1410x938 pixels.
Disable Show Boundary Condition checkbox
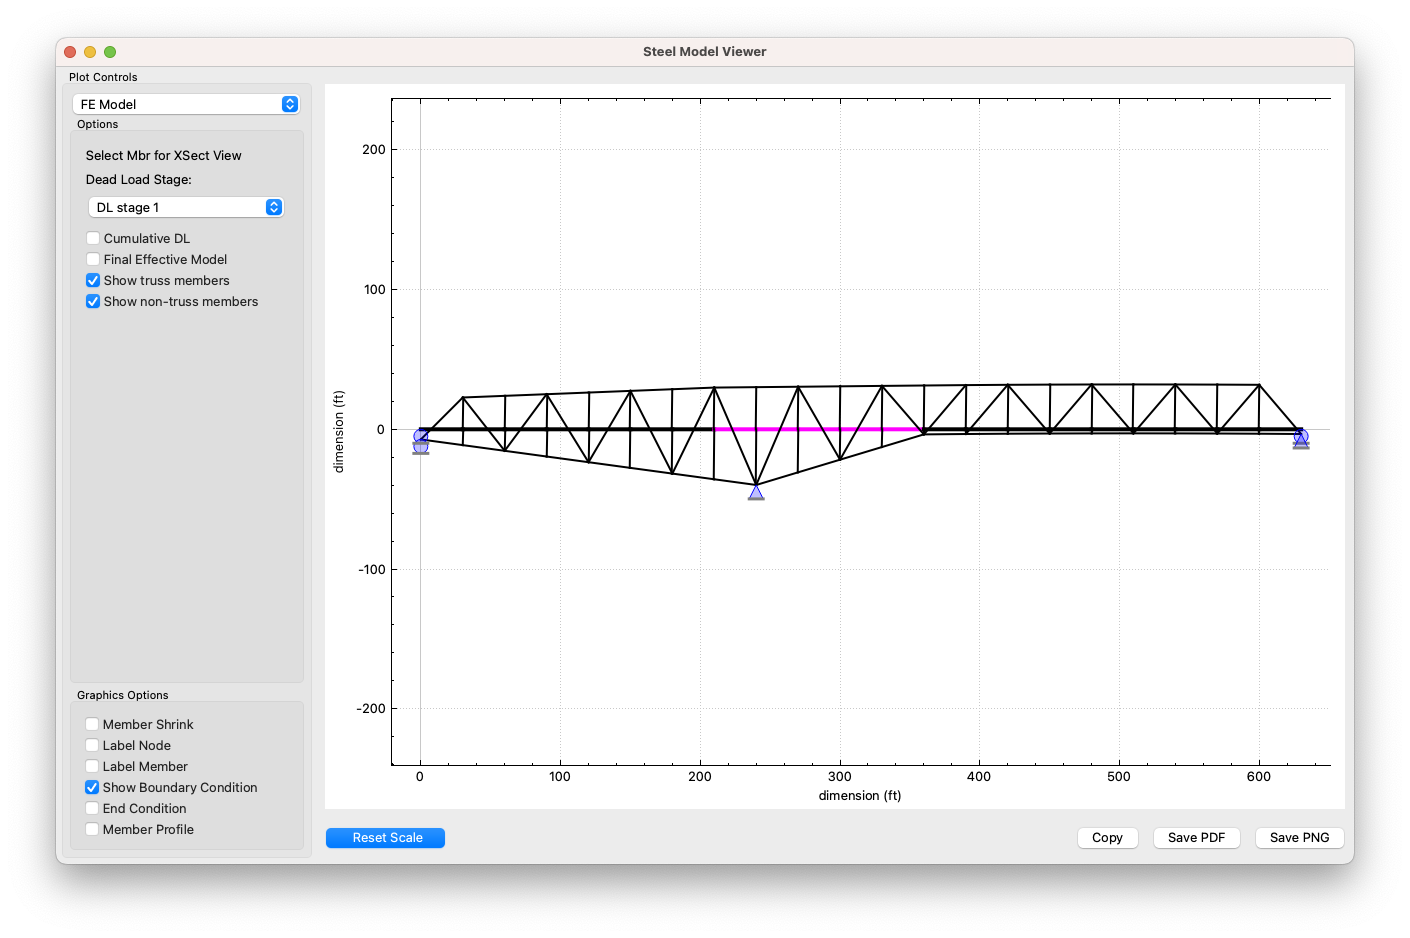point(92,787)
